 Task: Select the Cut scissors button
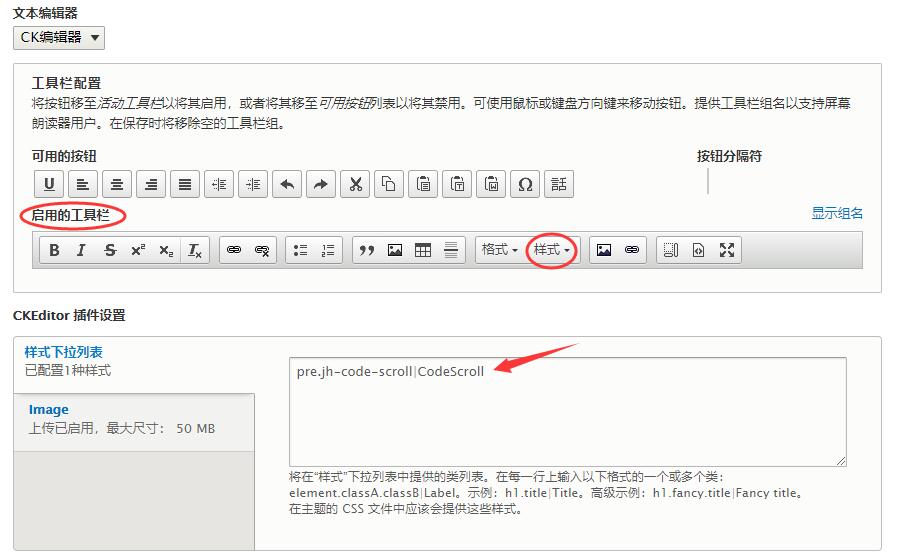(355, 184)
